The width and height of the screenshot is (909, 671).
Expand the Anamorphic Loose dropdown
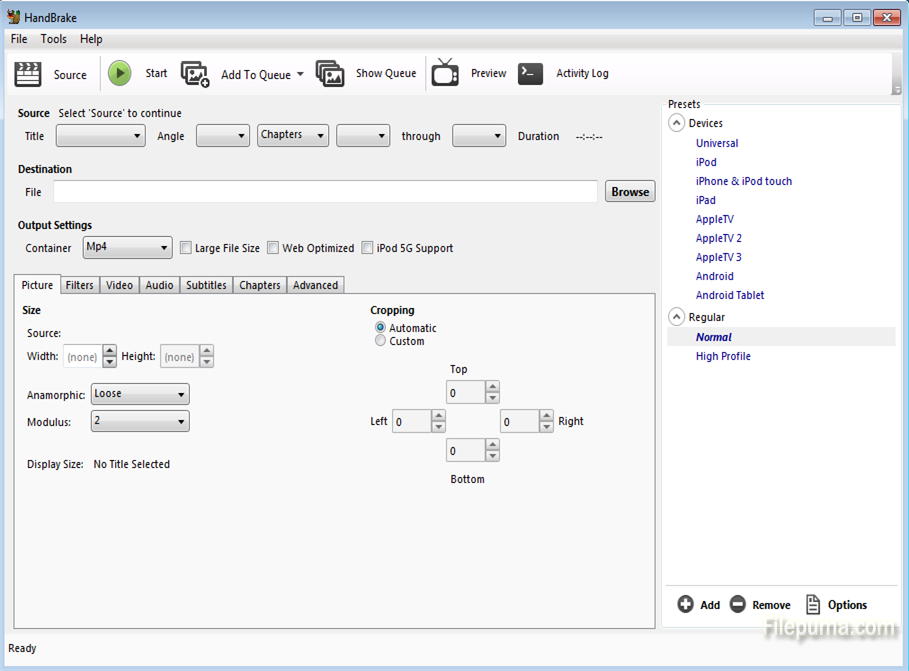click(140, 394)
